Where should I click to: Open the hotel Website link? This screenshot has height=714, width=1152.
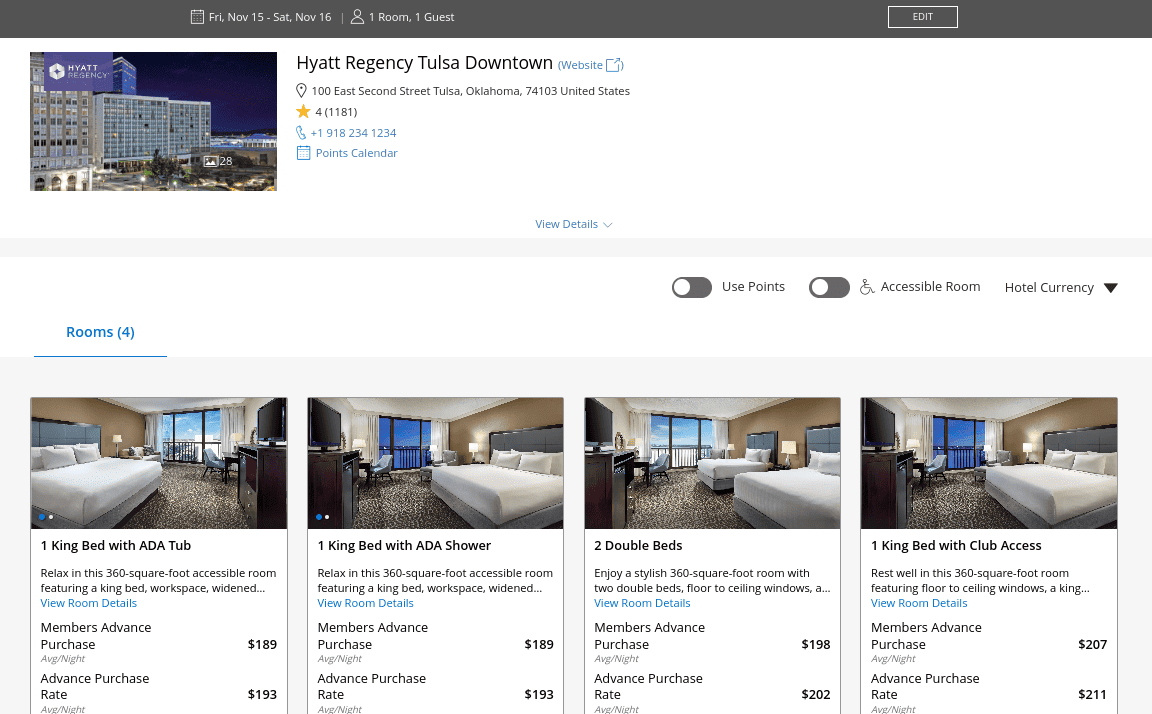(591, 65)
